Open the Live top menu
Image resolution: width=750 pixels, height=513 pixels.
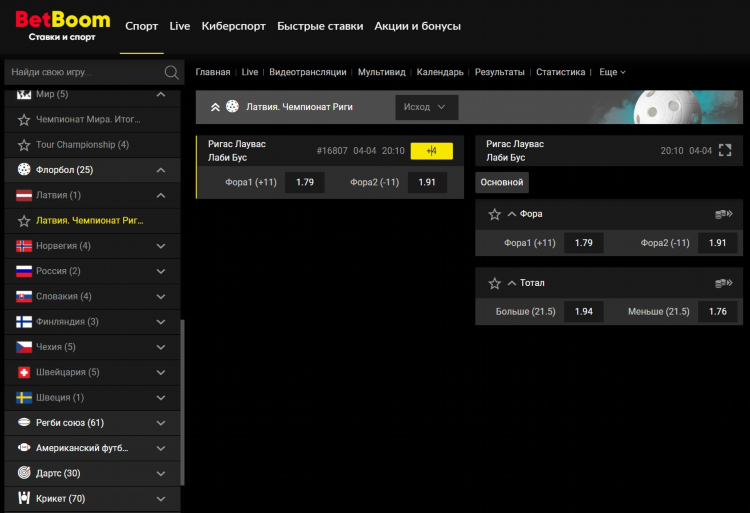[179, 26]
